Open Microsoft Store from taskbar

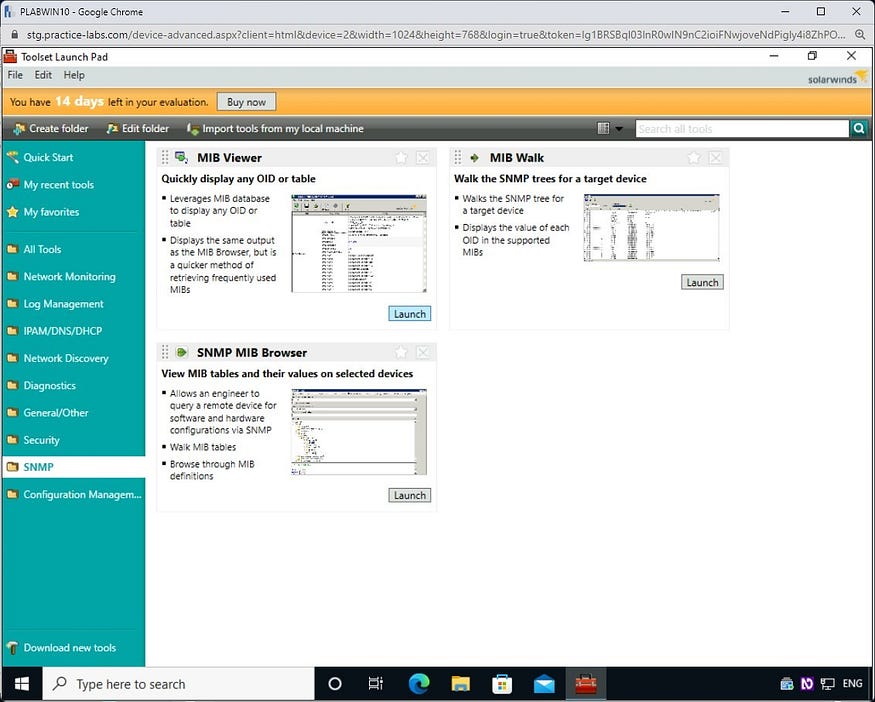tap(502, 684)
